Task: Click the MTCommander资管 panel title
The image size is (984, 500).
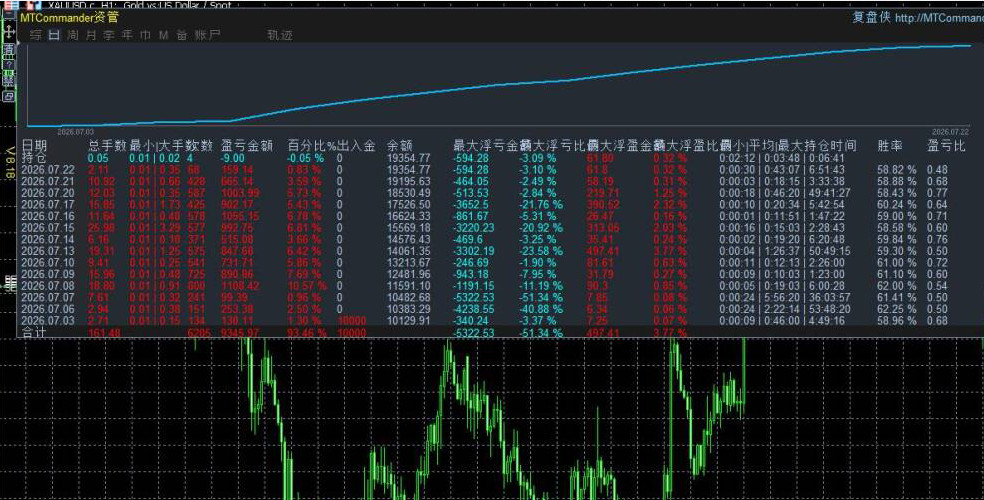Action: [x=69, y=18]
